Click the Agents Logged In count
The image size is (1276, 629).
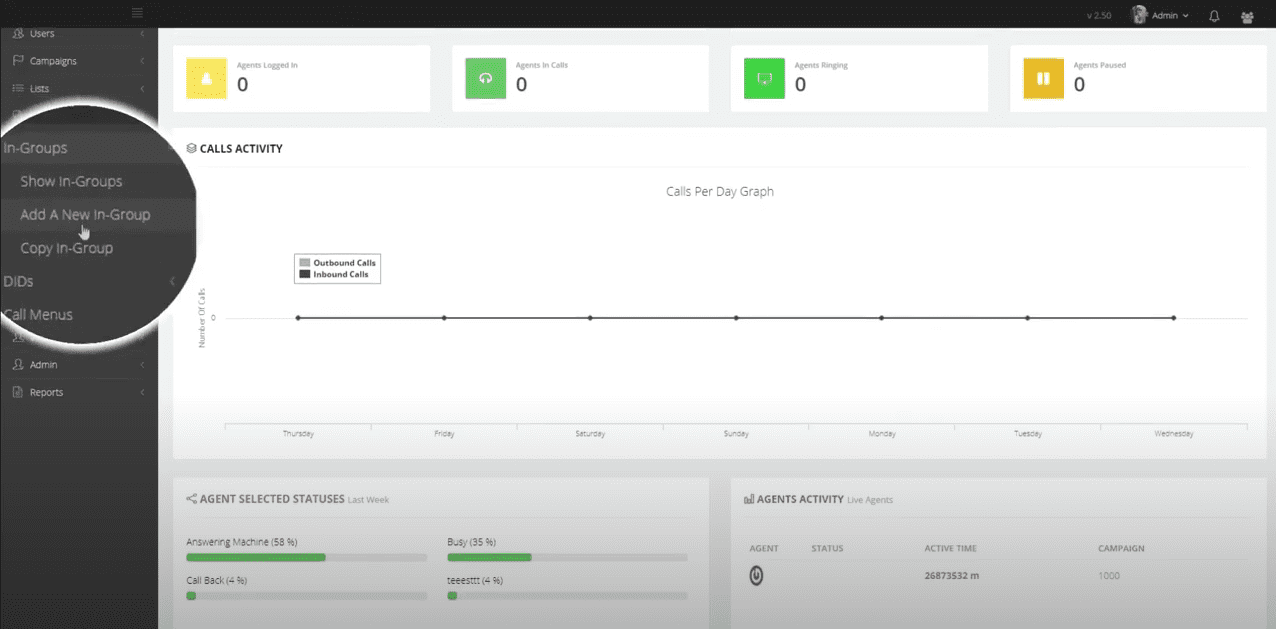tap(242, 85)
